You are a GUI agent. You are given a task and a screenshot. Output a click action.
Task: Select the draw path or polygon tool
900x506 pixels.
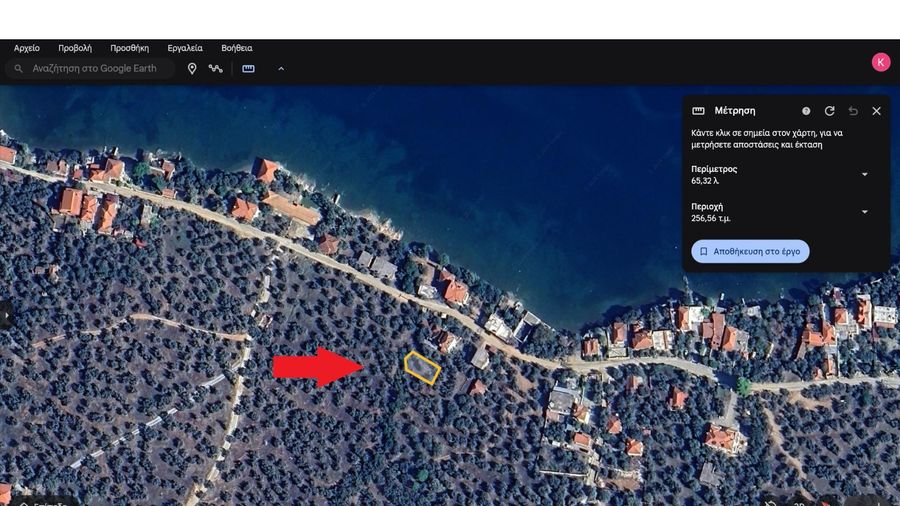215,68
